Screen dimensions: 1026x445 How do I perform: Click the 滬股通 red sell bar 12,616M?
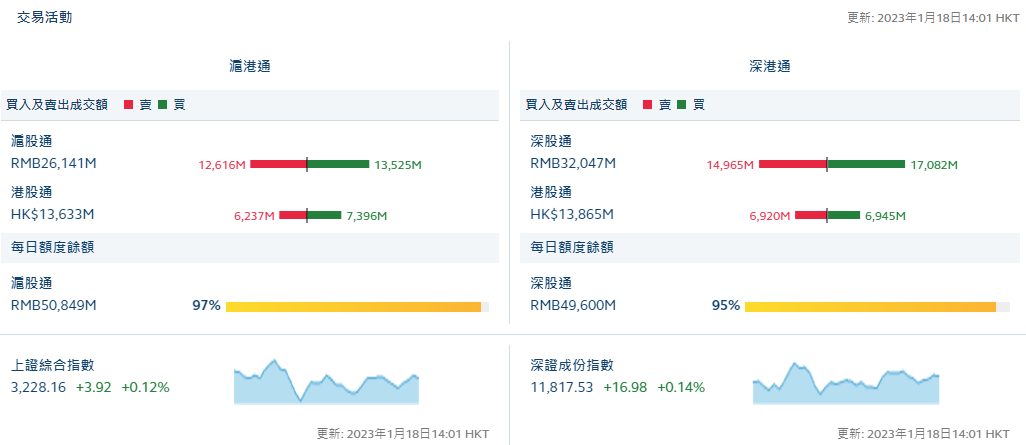tap(278, 164)
